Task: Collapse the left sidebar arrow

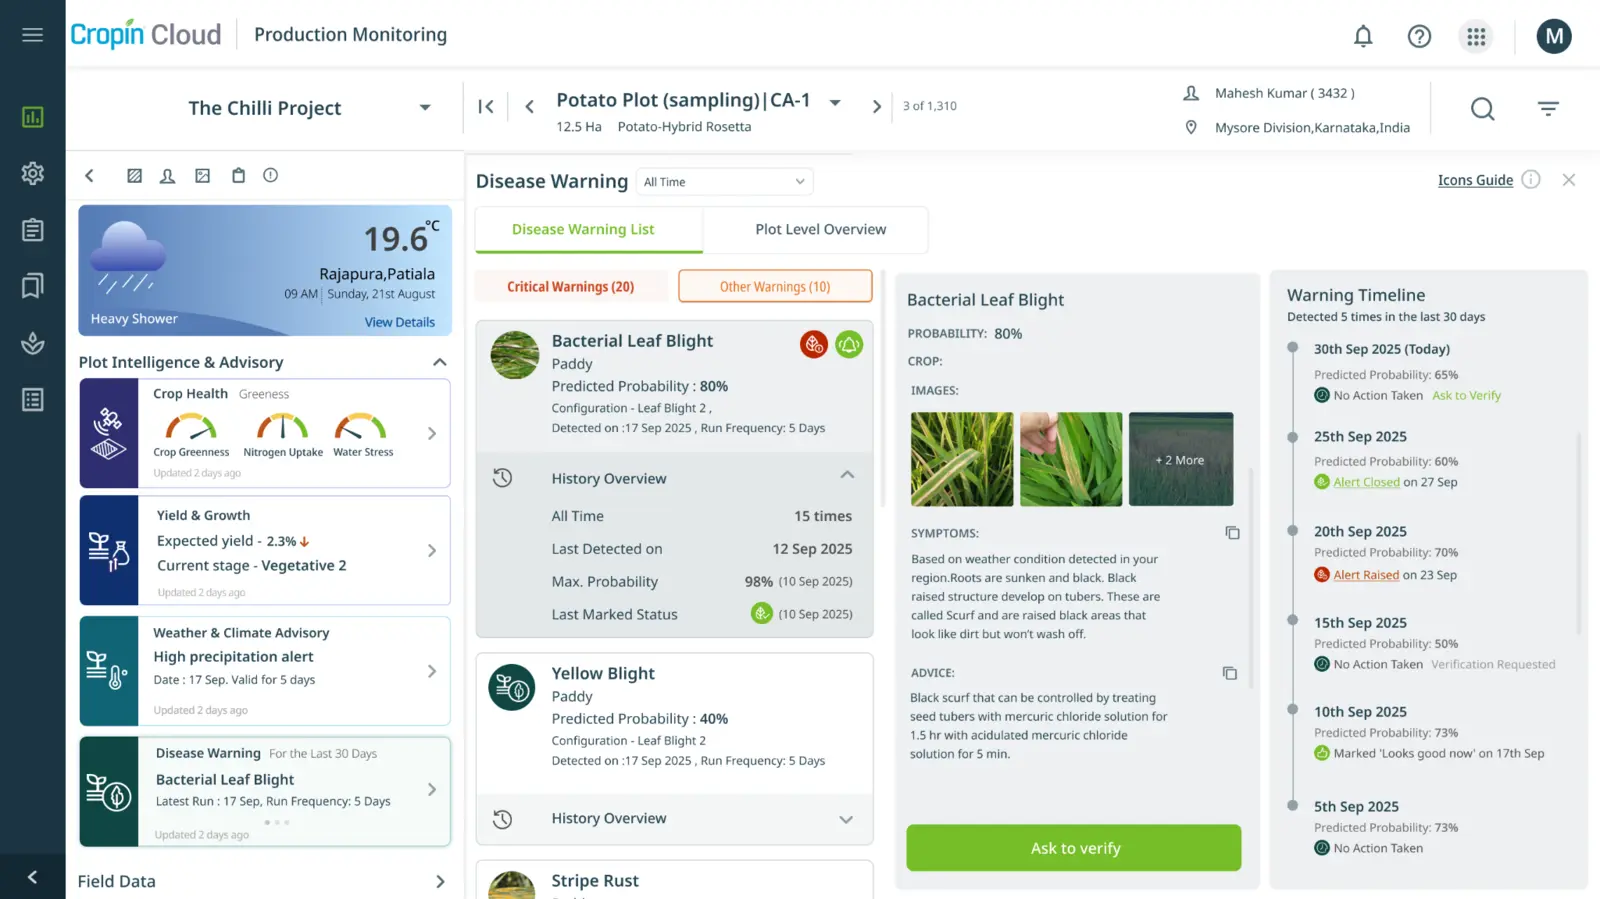Action: (32, 877)
